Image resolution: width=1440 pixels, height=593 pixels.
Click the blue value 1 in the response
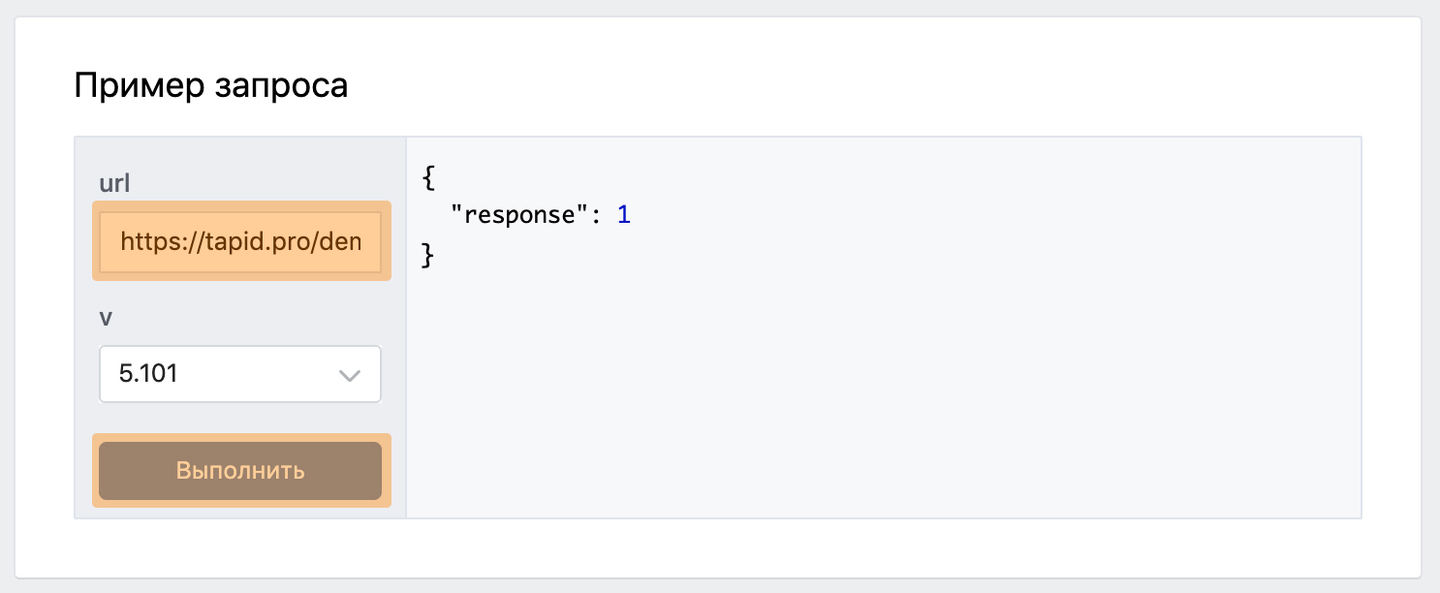click(623, 215)
